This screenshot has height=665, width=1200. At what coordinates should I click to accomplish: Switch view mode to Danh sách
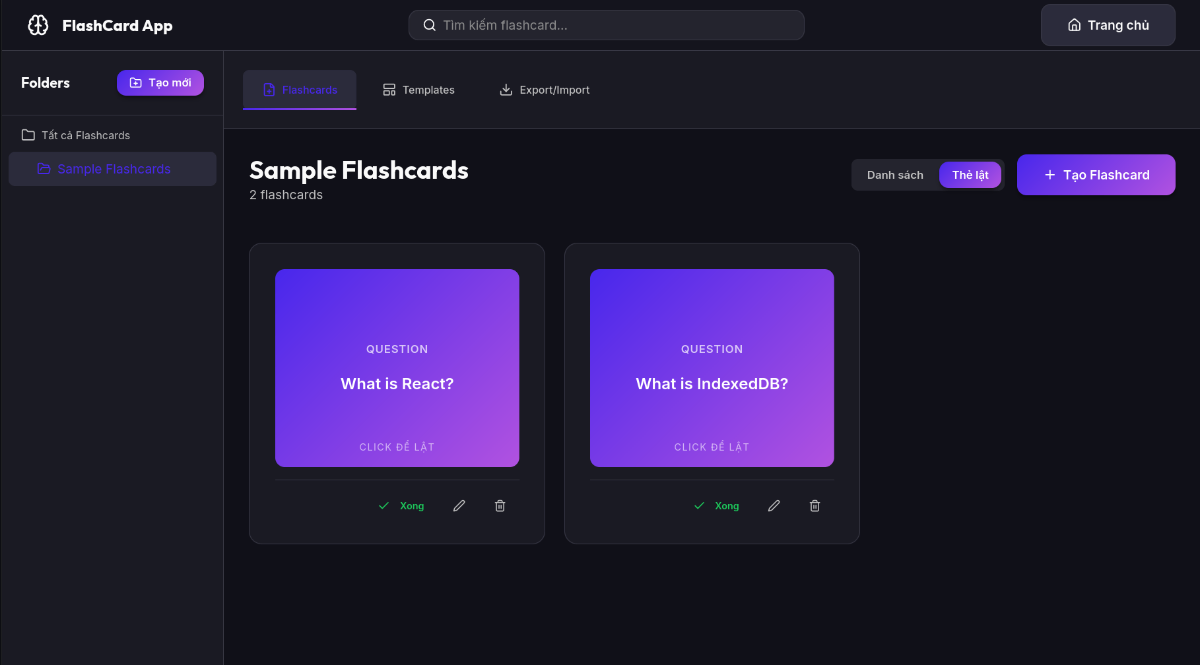point(893,174)
